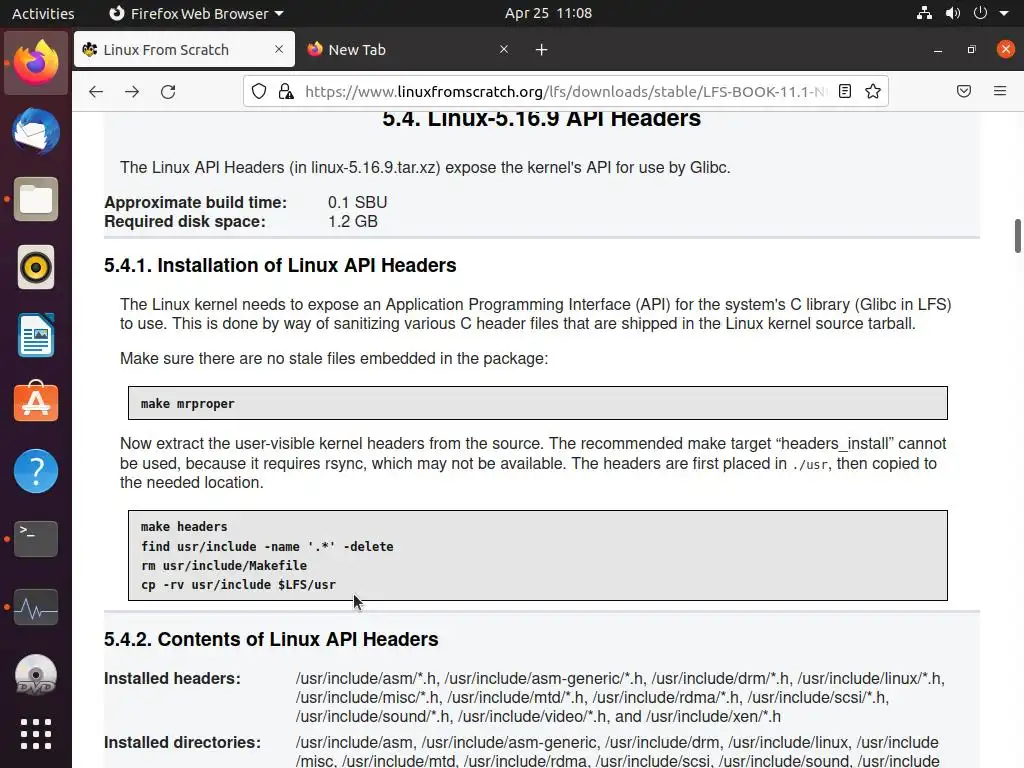
Task: Open Help from the dock
Action: coord(36,471)
